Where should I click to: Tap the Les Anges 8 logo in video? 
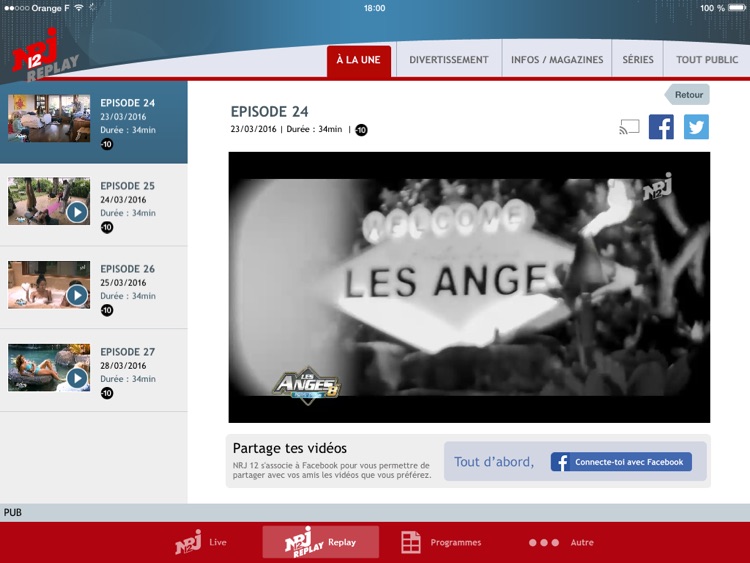pos(307,385)
